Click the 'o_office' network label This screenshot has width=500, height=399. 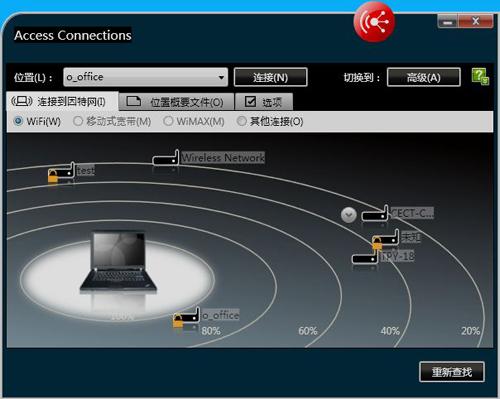(221, 315)
